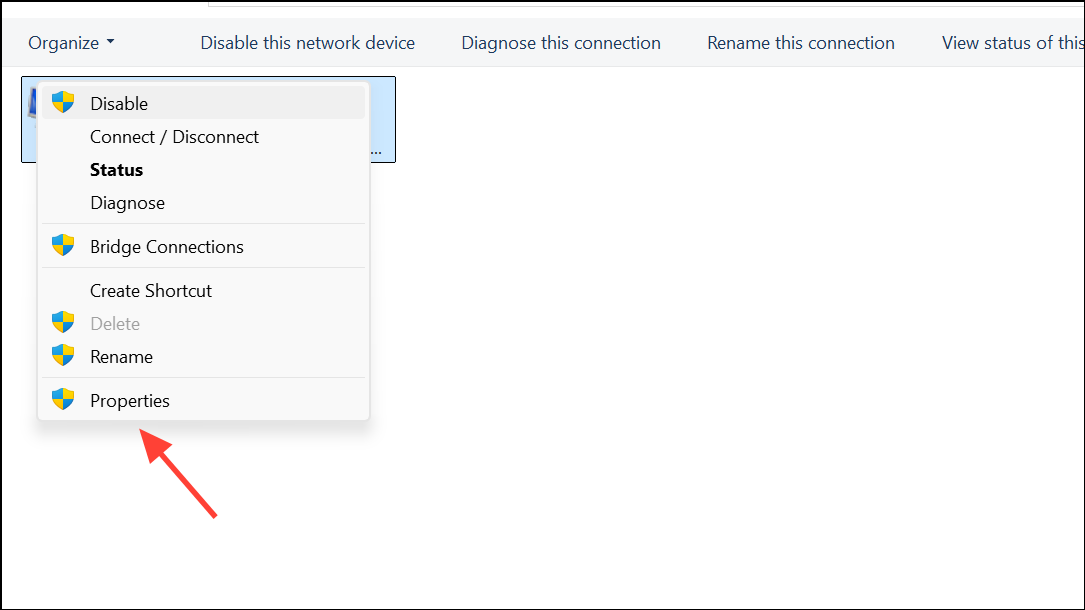Click the shield icon next to Properties

(x=62, y=400)
